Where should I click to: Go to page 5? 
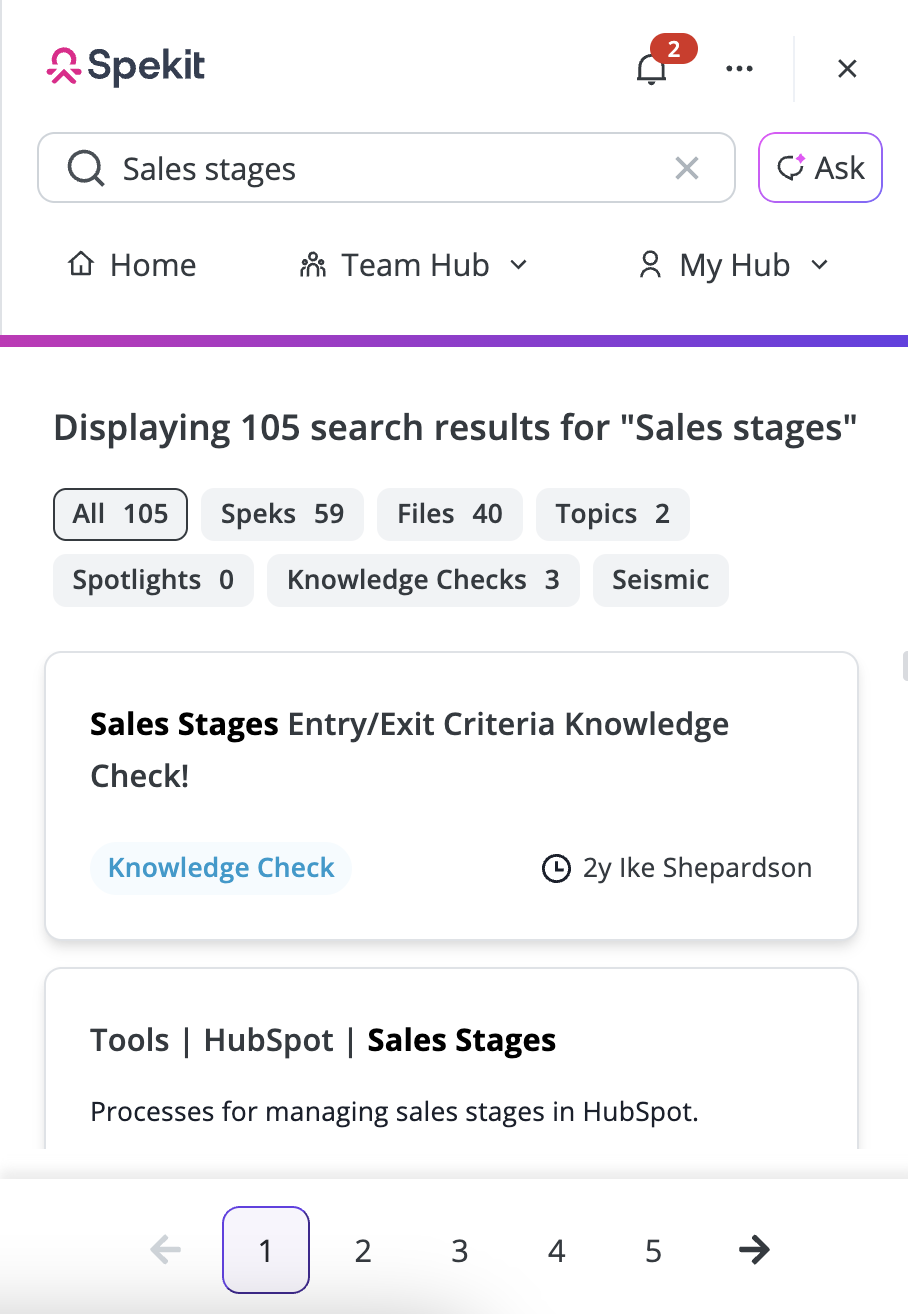point(653,1250)
